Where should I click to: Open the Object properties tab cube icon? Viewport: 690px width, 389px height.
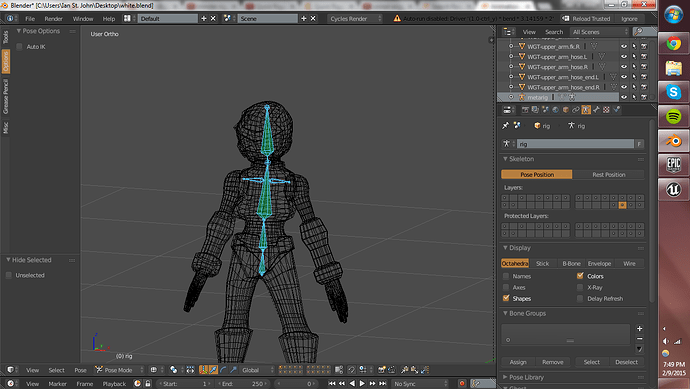click(566, 110)
